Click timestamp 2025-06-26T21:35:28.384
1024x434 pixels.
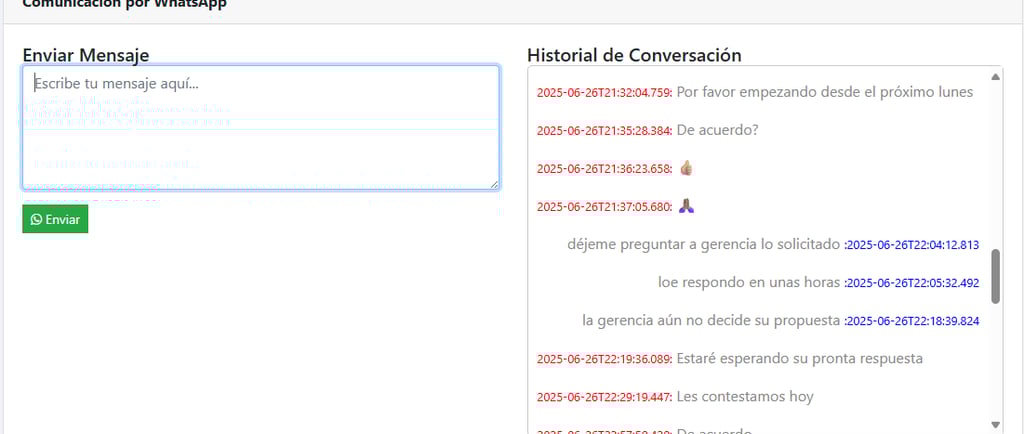coord(604,131)
